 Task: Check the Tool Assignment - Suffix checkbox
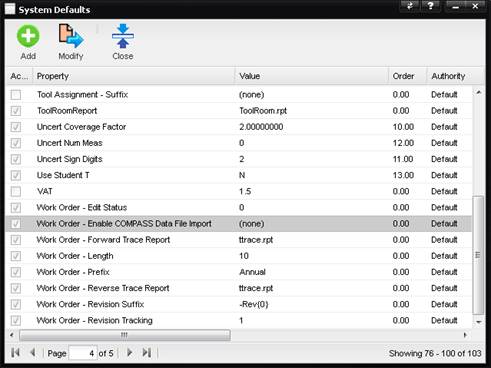[16, 95]
